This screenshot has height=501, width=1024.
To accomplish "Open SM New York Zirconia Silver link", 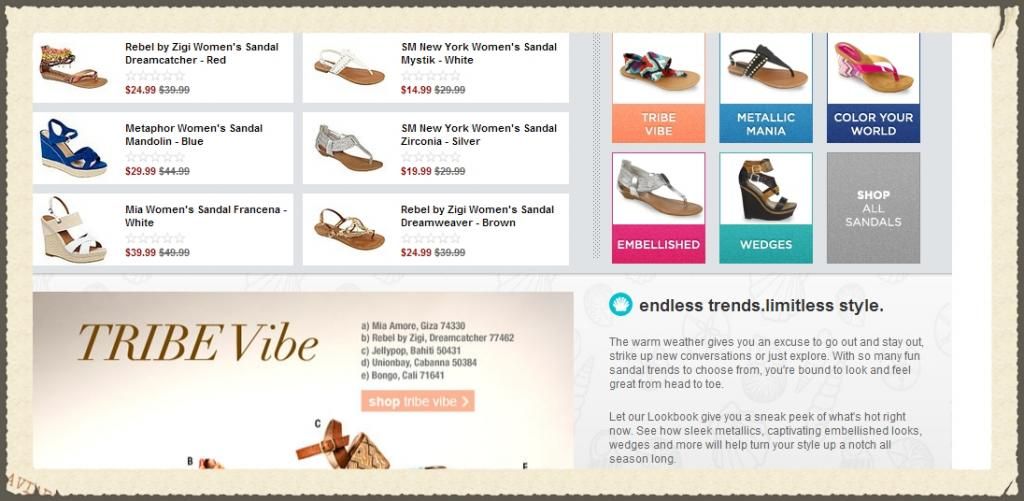I will [479, 135].
